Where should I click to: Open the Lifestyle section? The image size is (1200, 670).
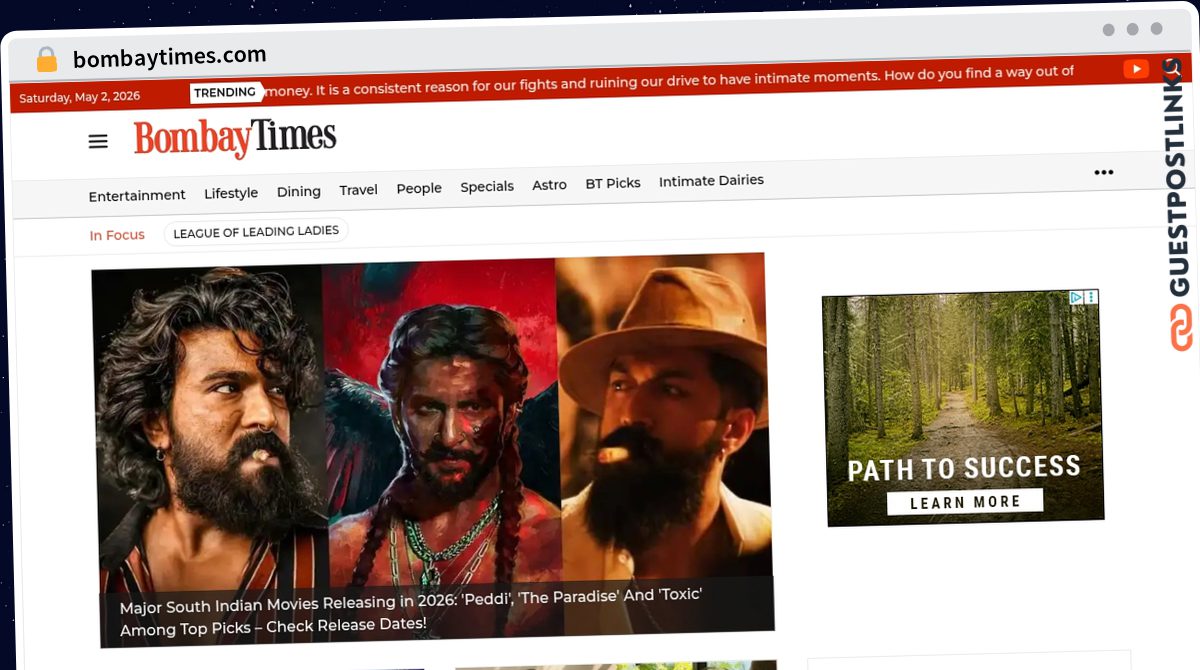231,193
